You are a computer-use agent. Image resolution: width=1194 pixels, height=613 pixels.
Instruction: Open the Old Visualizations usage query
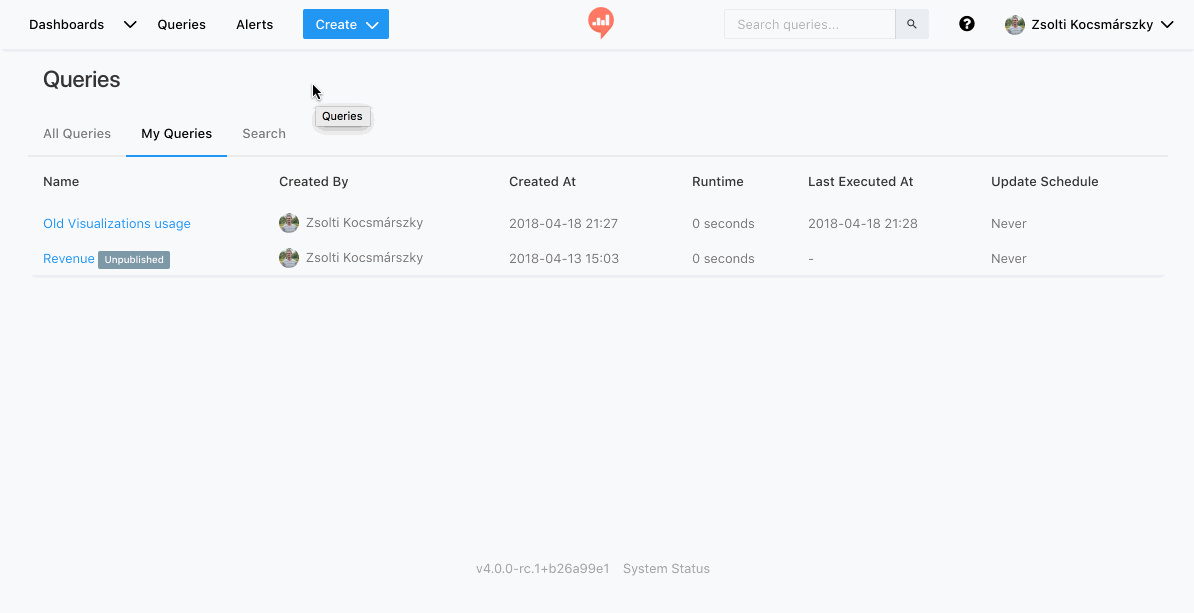116,223
